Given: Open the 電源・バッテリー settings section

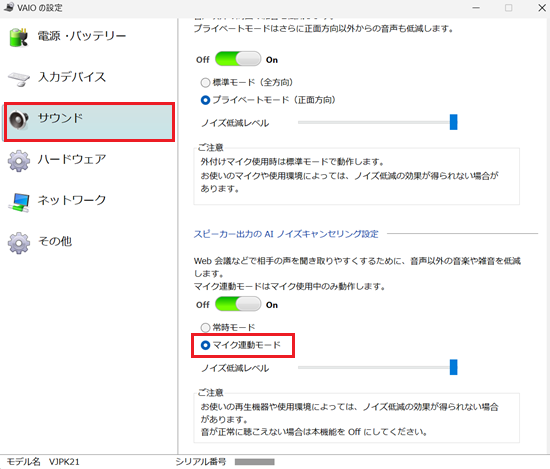Looking at the screenshot, I should point(88,36).
